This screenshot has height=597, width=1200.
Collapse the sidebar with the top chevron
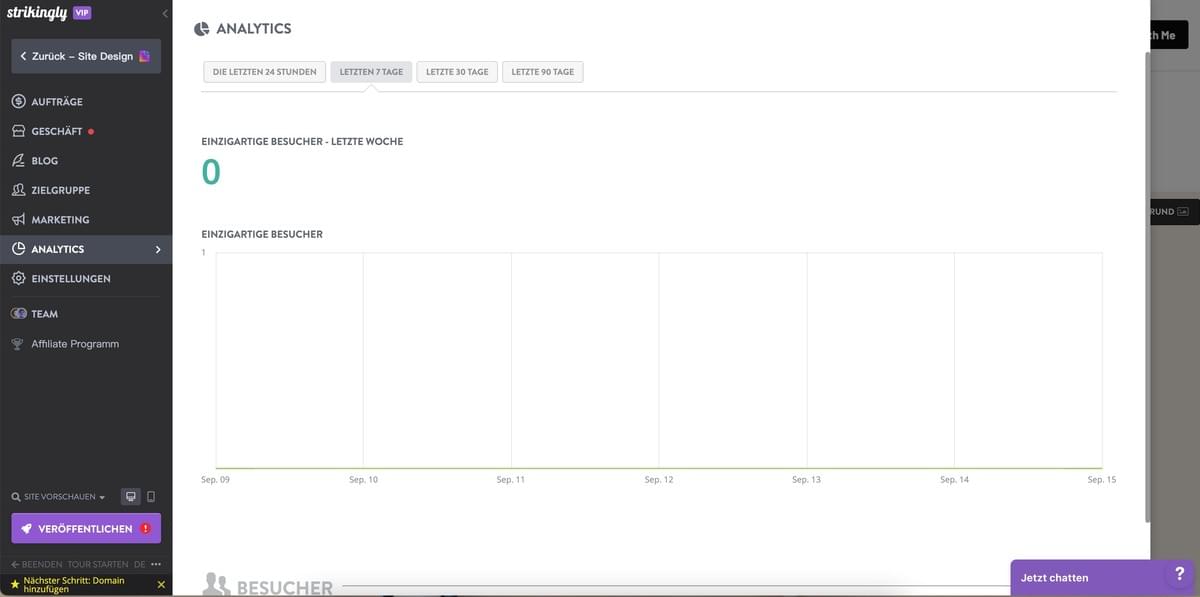[x=163, y=12]
